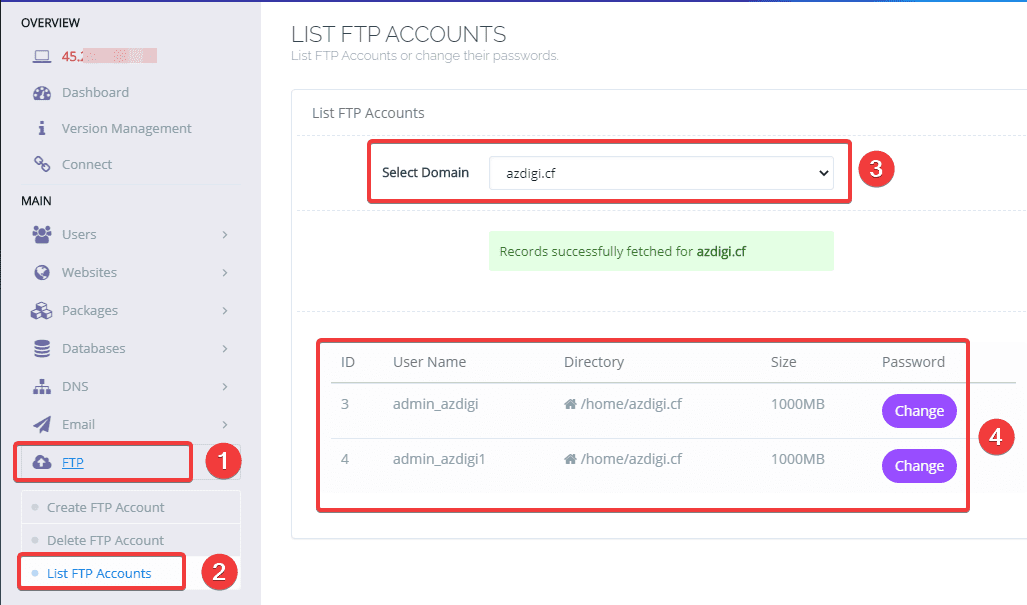Expand the Websites submenu arrow
This screenshot has width=1027, height=605.
[225, 272]
